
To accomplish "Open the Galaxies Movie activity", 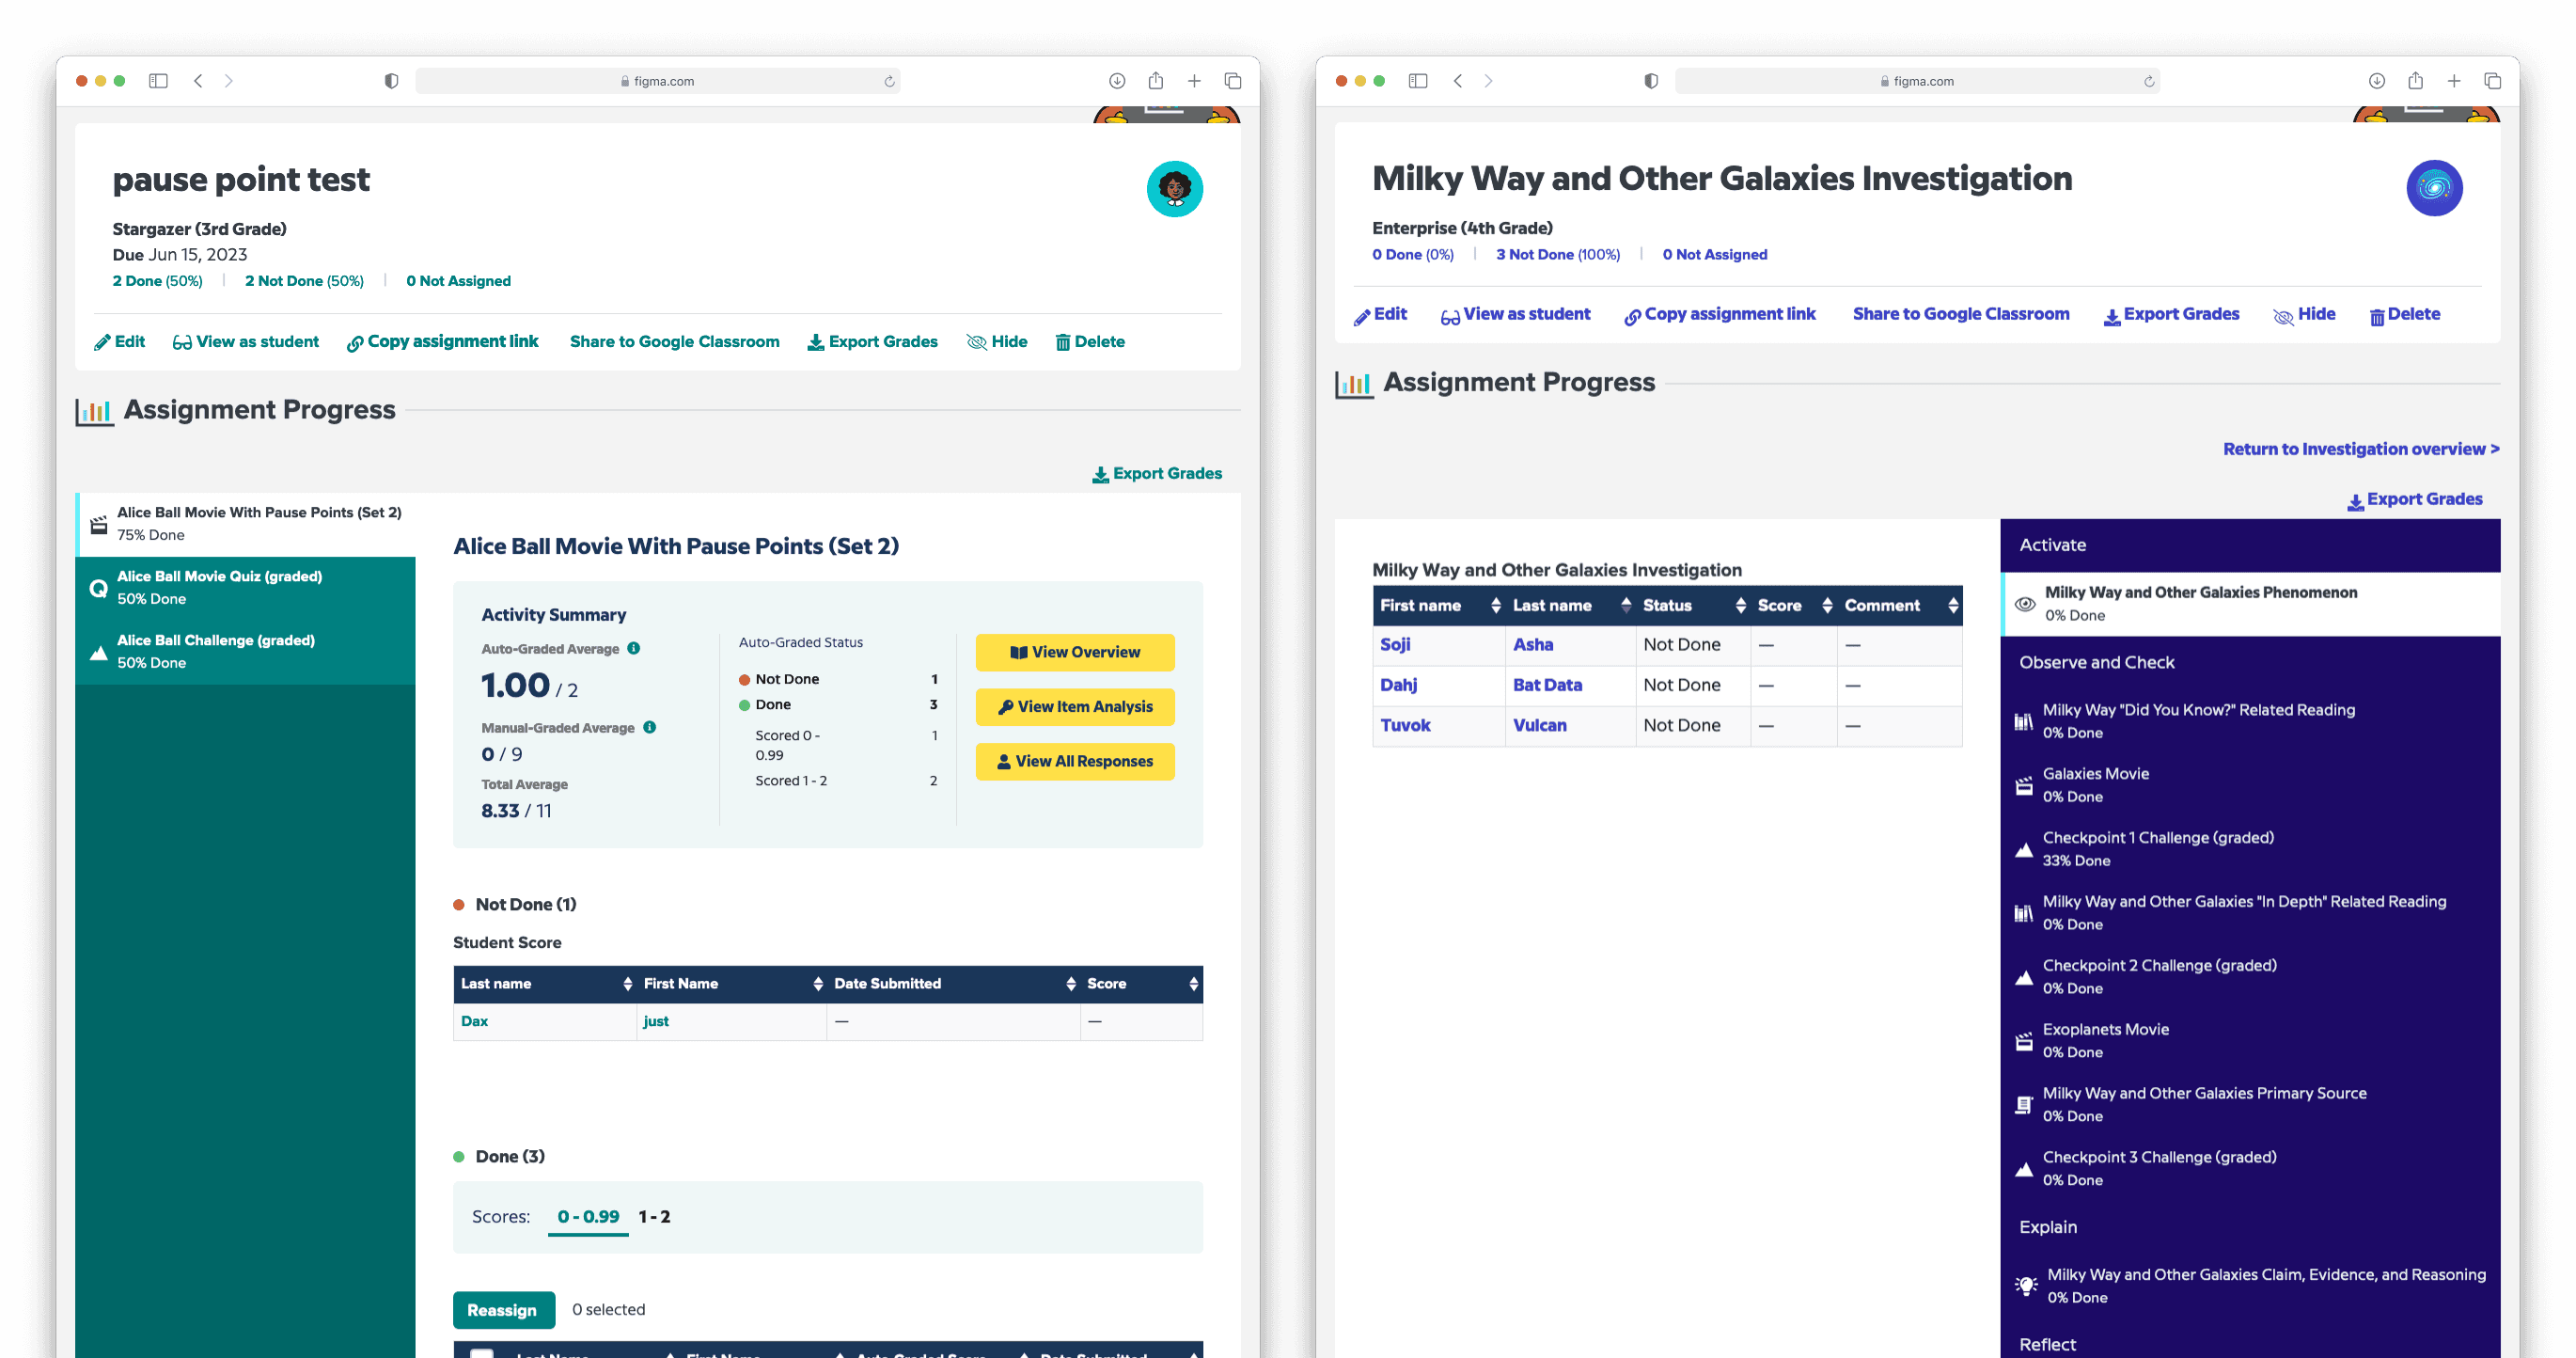I will tap(2251, 785).
